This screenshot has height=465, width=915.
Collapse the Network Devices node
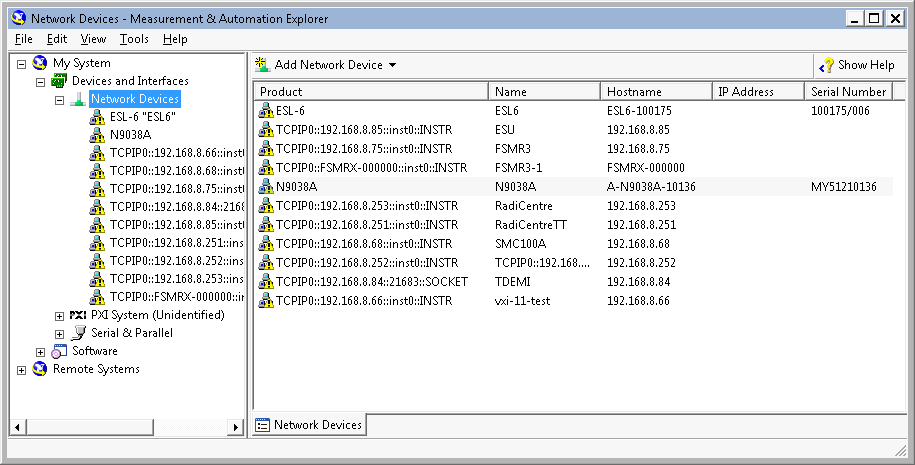pyautogui.click(x=60, y=100)
